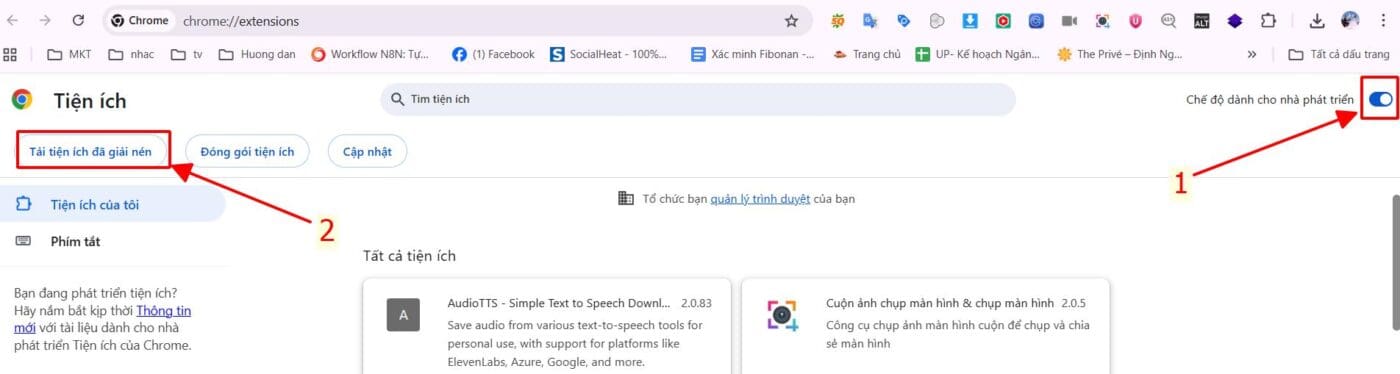Open the Extensions puzzle piece menu
Screen dimensions: 1400x374
(1268, 20)
